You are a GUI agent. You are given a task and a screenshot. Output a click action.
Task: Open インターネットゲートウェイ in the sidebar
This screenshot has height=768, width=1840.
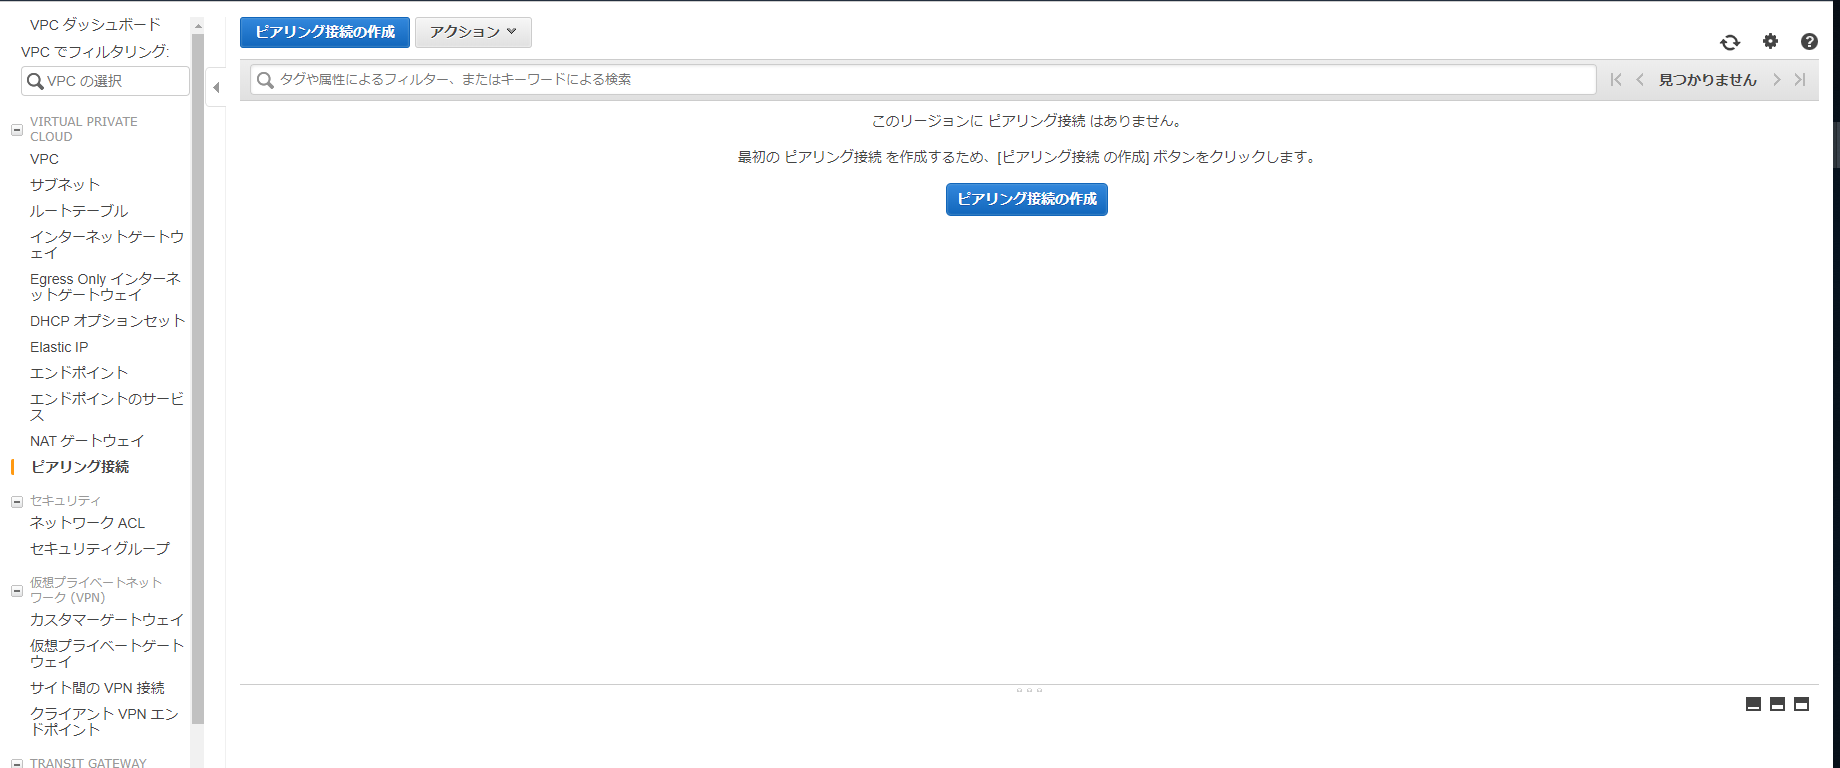point(107,245)
